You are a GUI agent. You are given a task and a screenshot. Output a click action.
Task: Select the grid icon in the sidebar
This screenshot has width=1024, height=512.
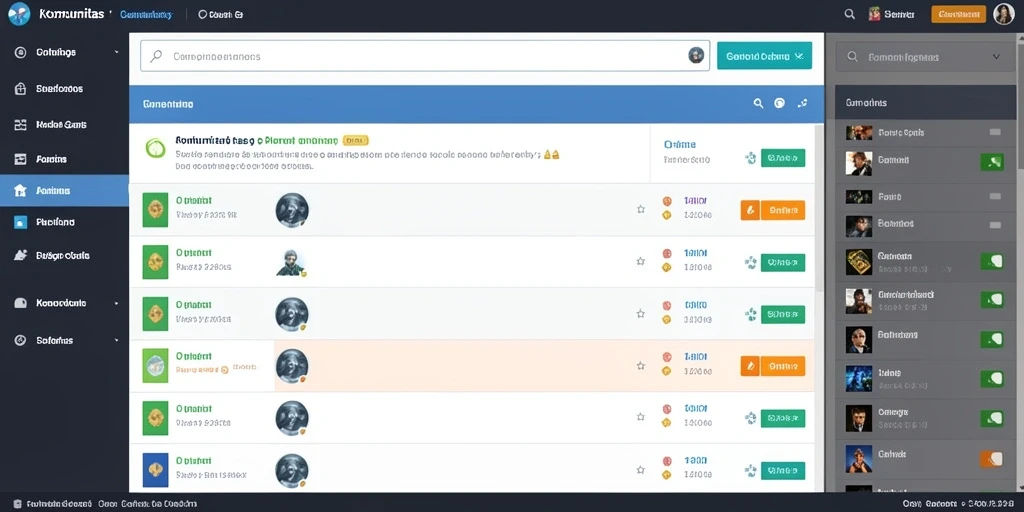[x=20, y=124]
